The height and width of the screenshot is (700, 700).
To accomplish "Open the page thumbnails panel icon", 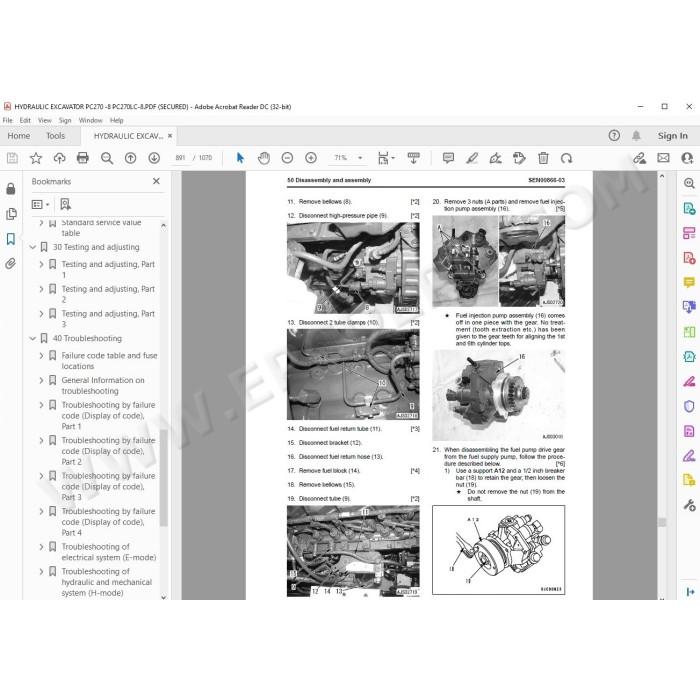I will click(11, 214).
